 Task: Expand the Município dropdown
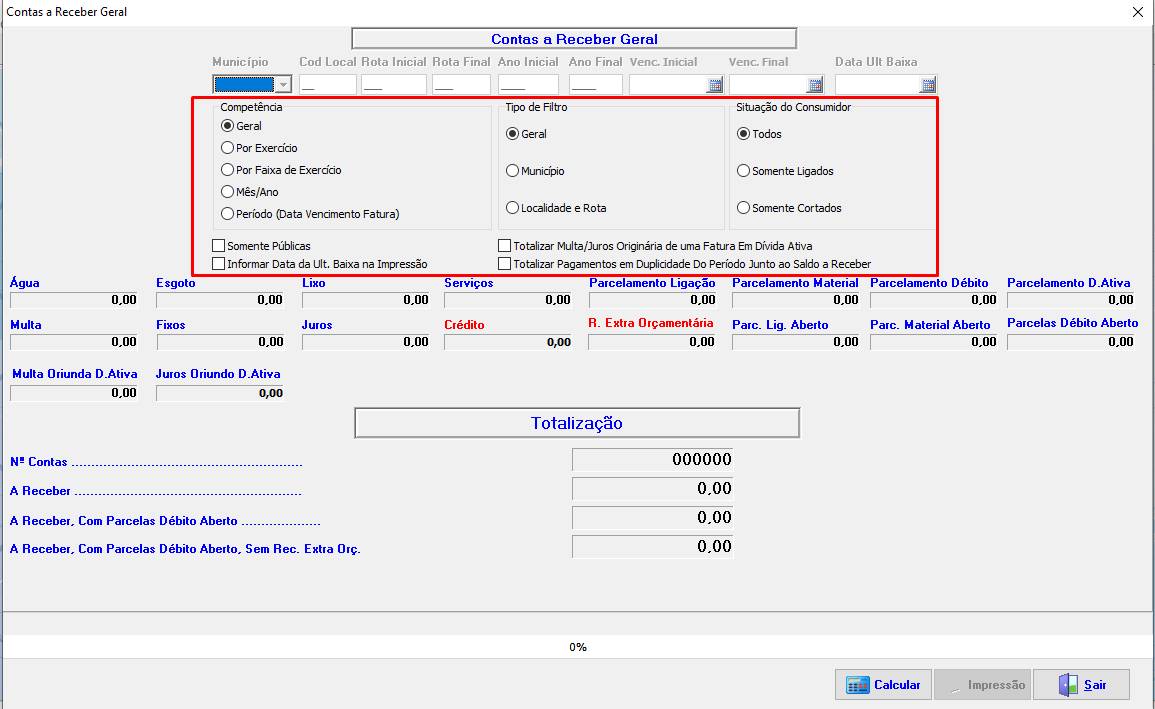tap(283, 85)
